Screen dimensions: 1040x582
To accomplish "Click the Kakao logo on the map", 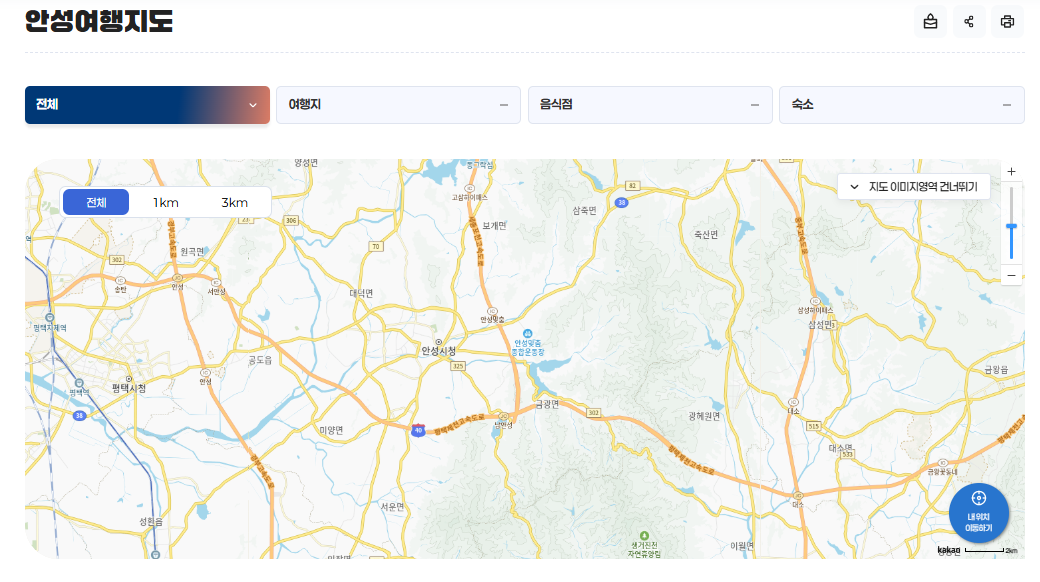I will 948,550.
